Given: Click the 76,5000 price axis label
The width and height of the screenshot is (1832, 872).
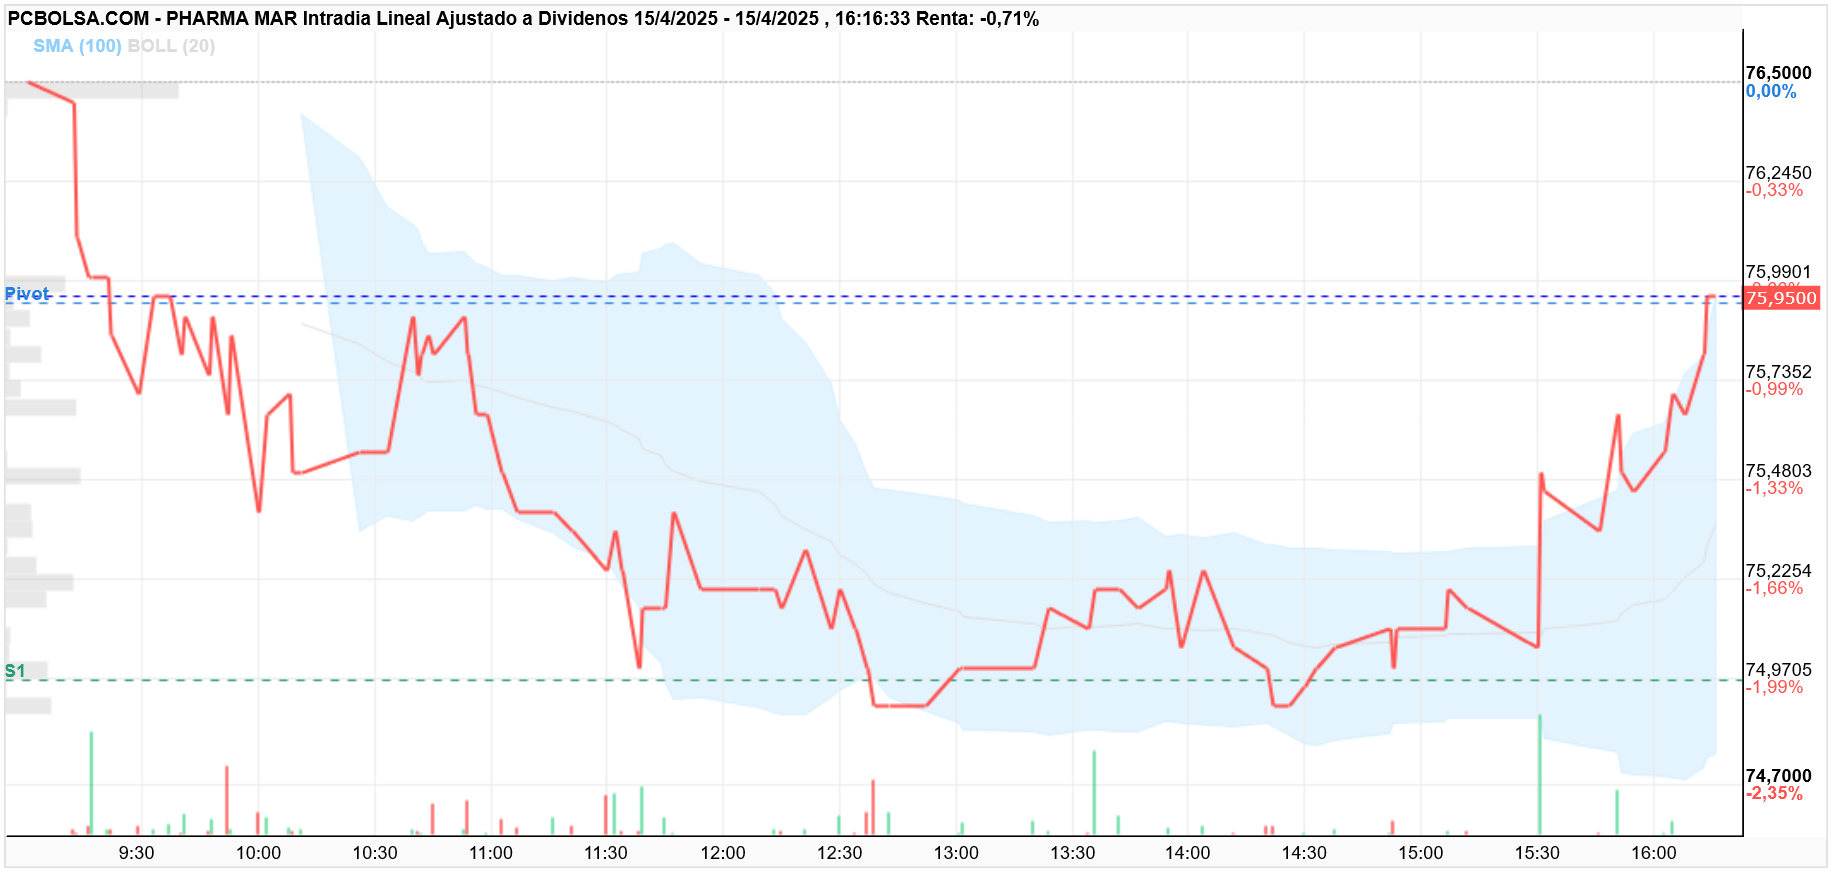Looking at the screenshot, I should coord(1778,73).
